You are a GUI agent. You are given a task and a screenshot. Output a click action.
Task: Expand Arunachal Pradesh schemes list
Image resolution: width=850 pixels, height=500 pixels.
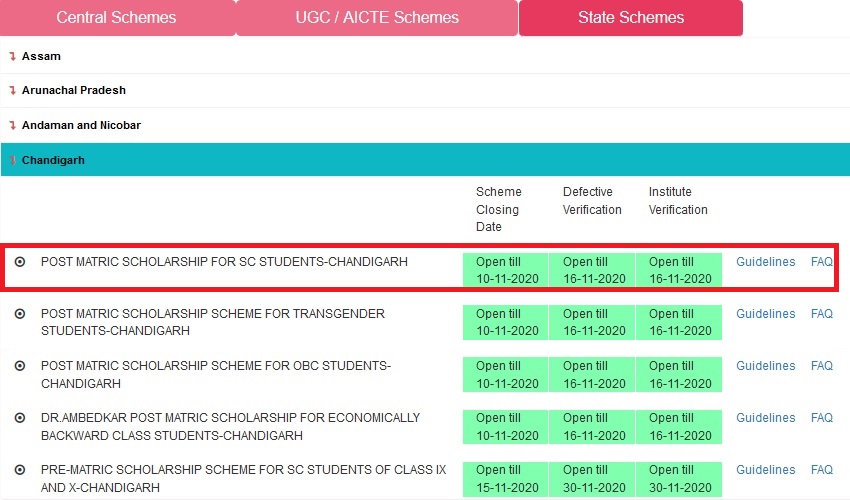click(74, 90)
